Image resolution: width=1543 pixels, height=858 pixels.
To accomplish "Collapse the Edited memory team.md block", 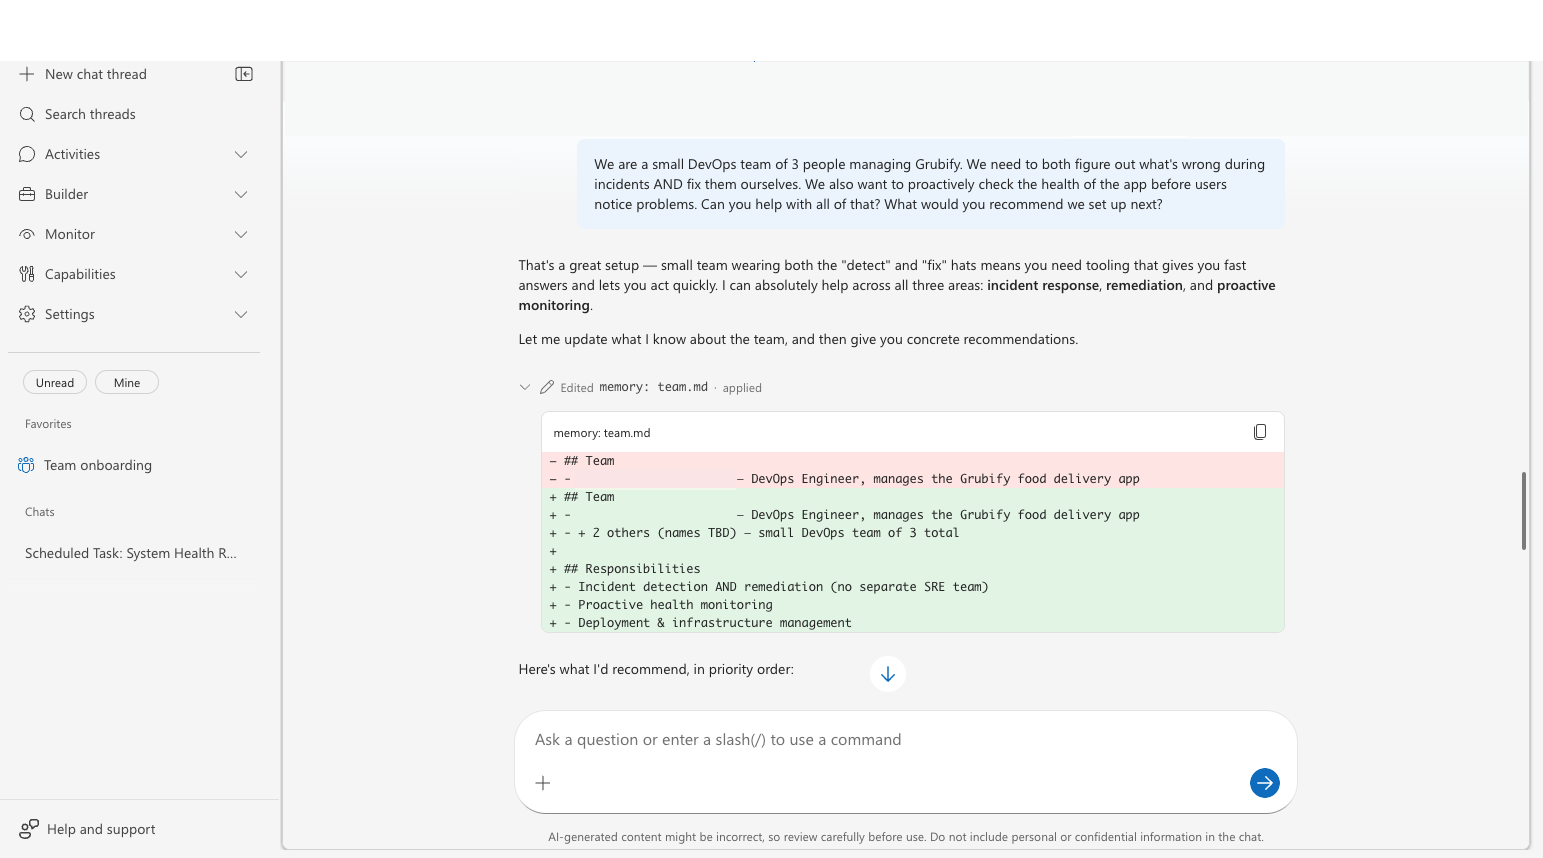I will click(x=525, y=387).
